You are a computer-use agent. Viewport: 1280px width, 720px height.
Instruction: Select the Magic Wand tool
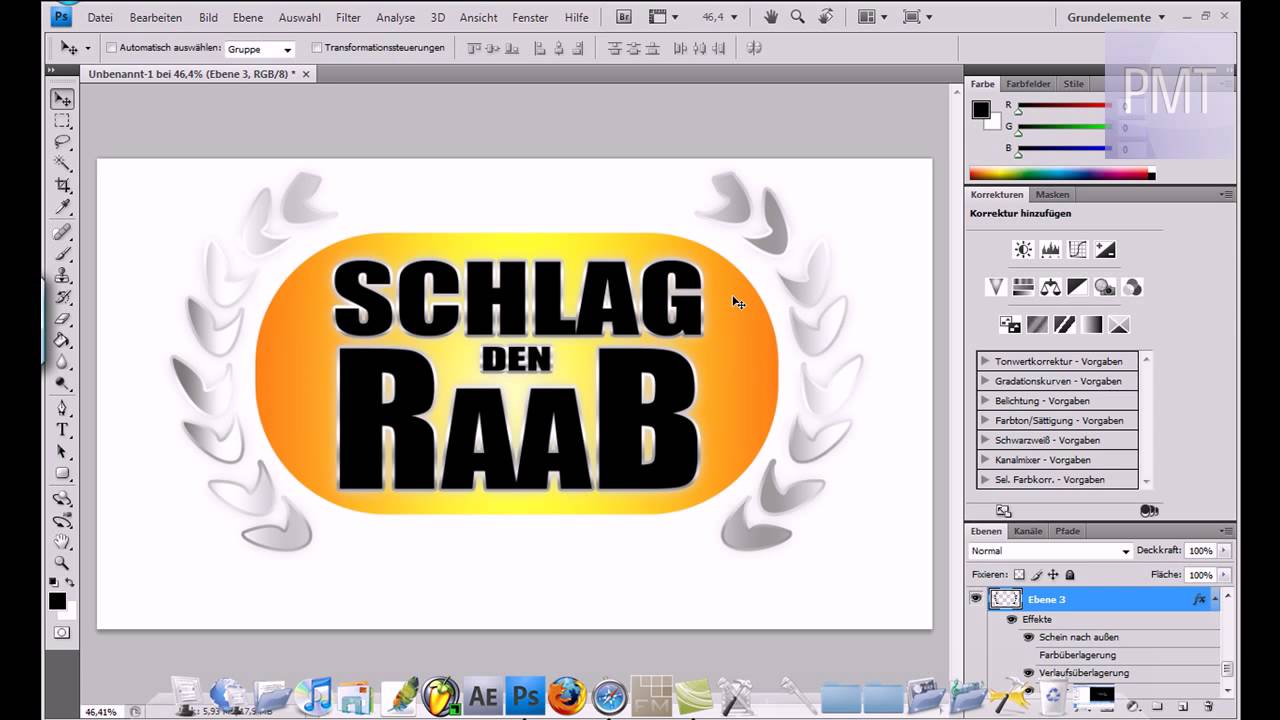pyautogui.click(x=63, y=164)
